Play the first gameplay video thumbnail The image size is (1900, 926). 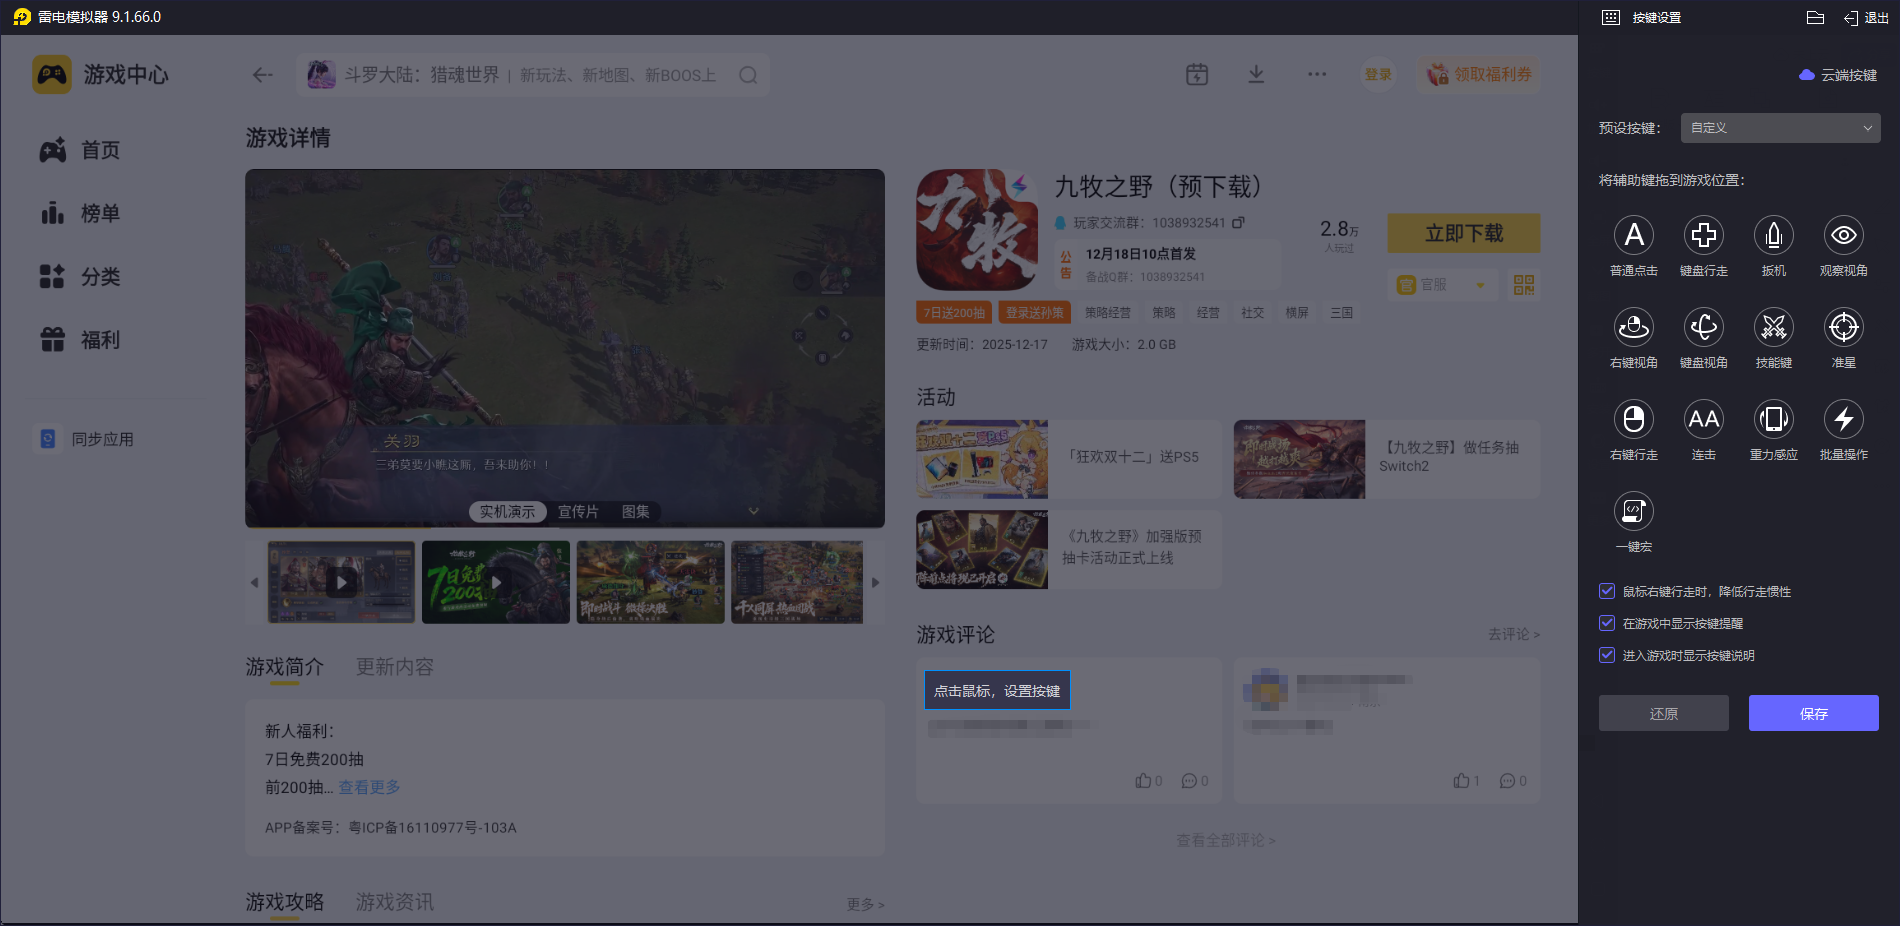pyautogui.click(x=341, y=582)
